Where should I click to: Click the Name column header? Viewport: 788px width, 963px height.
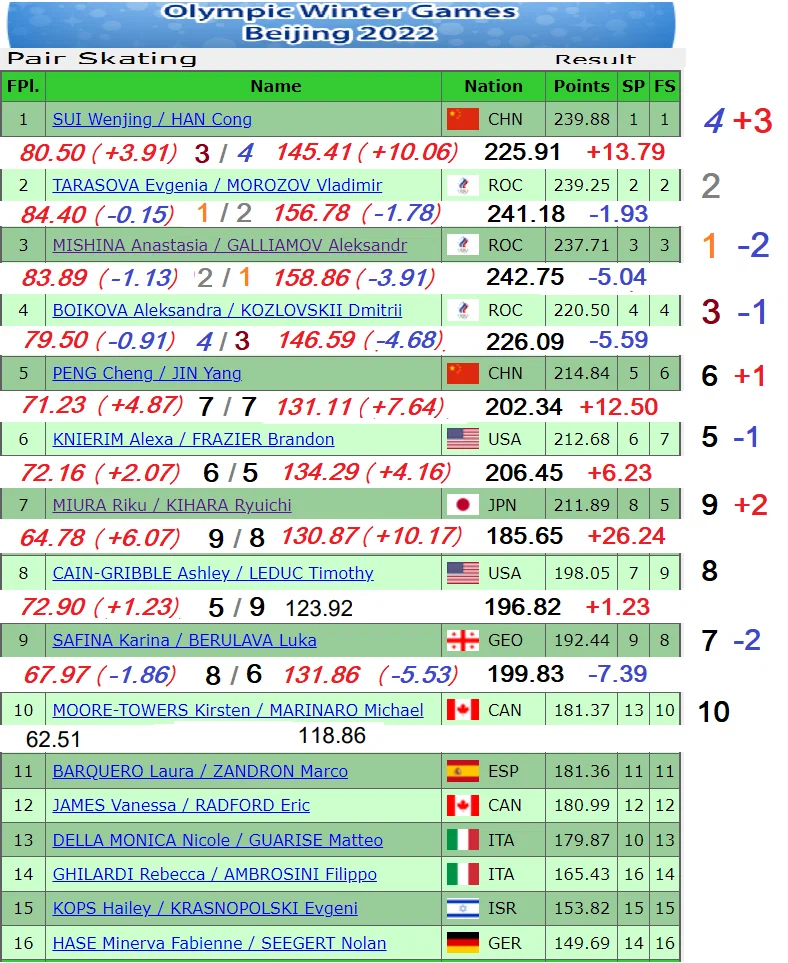pyautogui.click(x=275, y=86)
